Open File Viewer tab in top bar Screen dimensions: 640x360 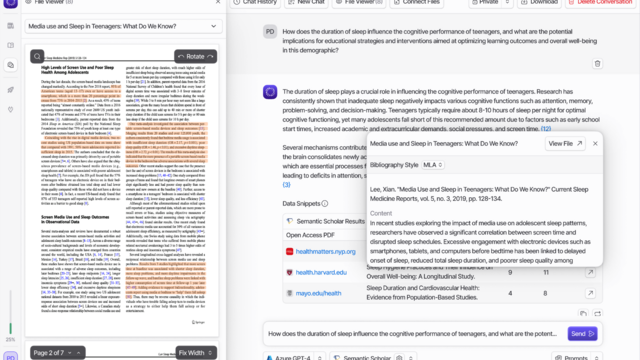click(359, 2)
